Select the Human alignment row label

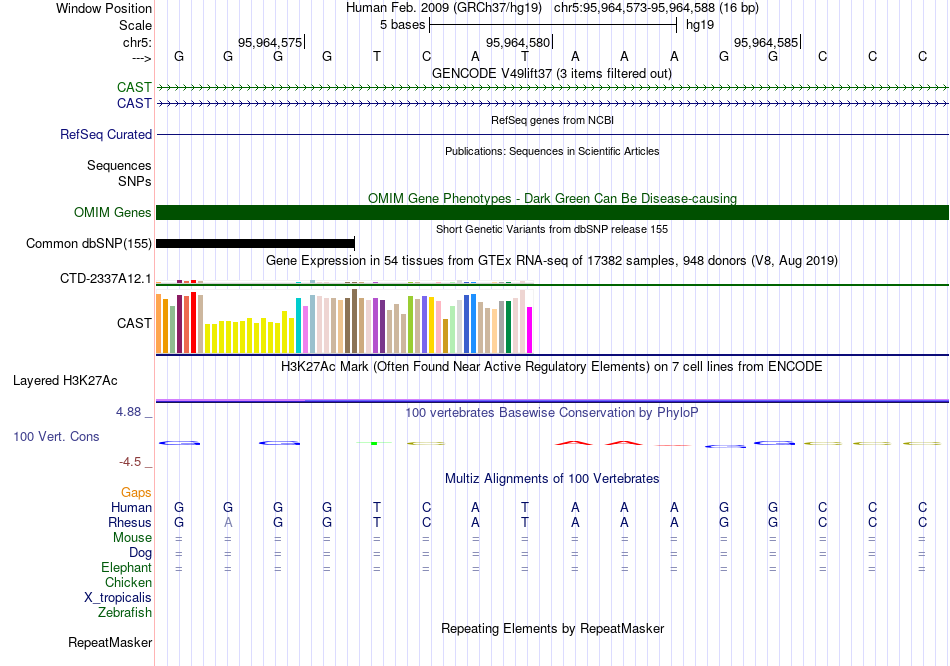tap(131, 508)
